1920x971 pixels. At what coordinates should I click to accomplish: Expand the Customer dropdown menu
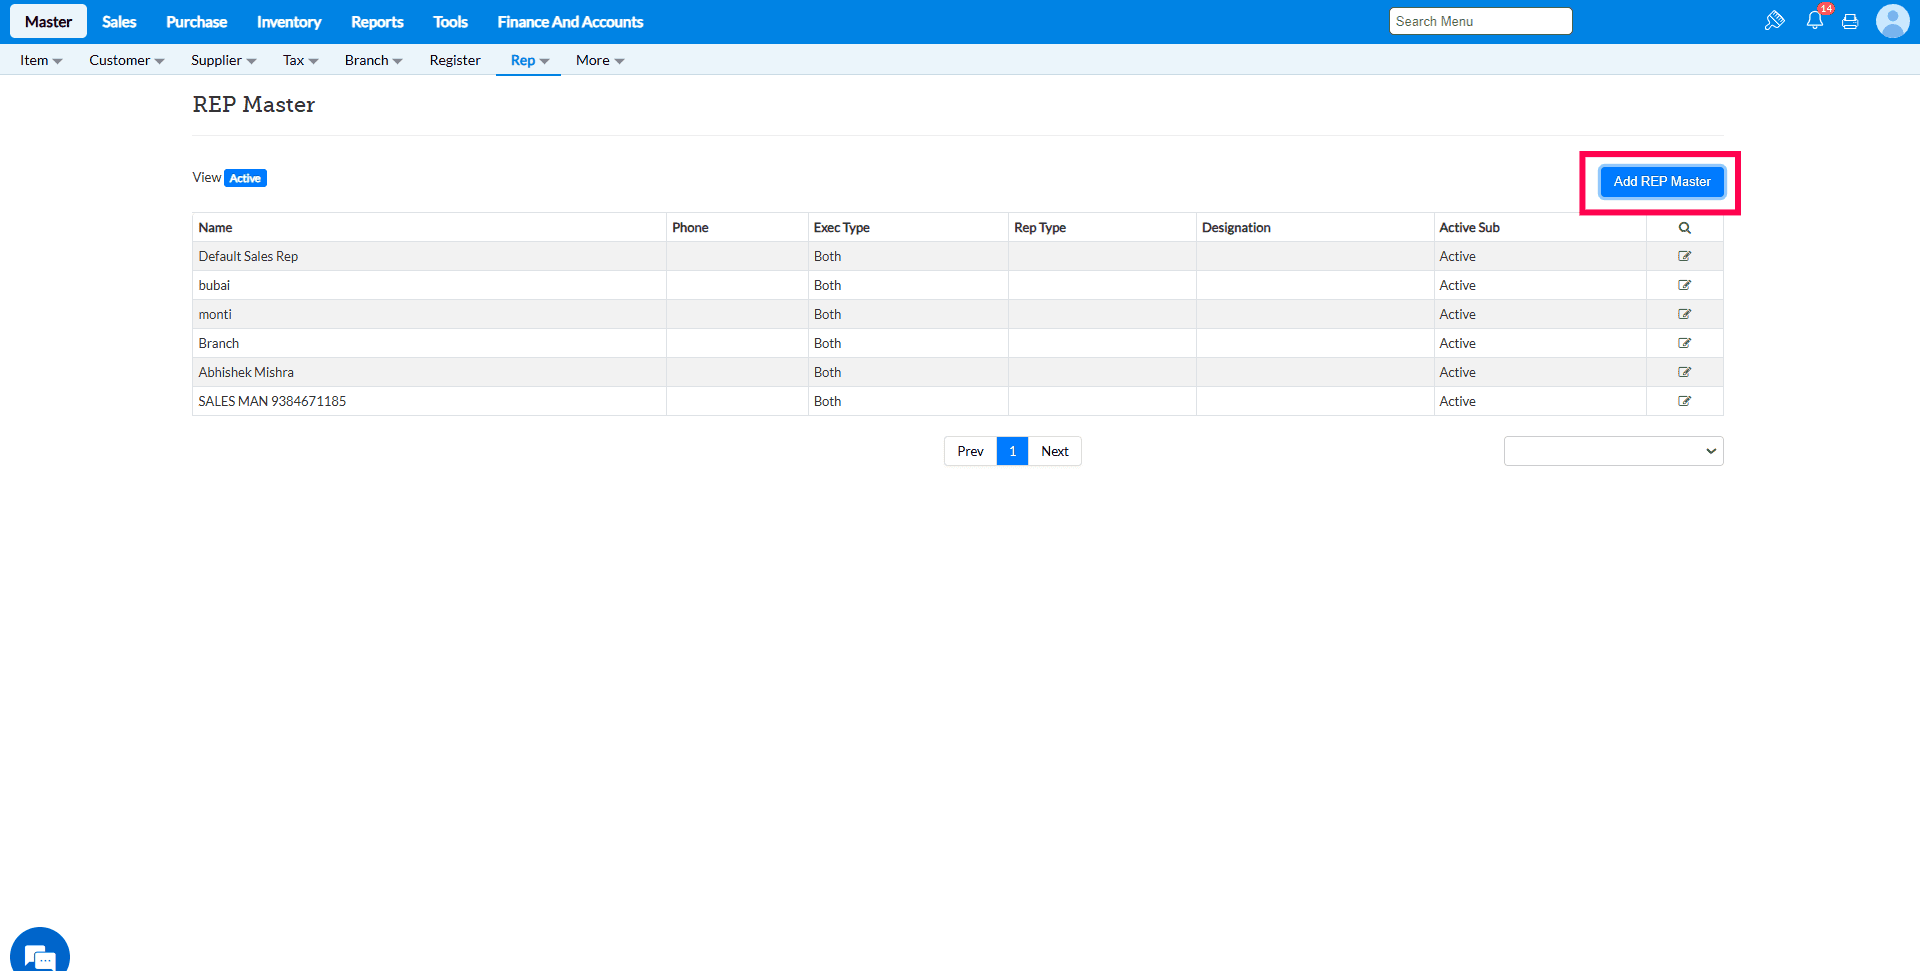(126, 61)
